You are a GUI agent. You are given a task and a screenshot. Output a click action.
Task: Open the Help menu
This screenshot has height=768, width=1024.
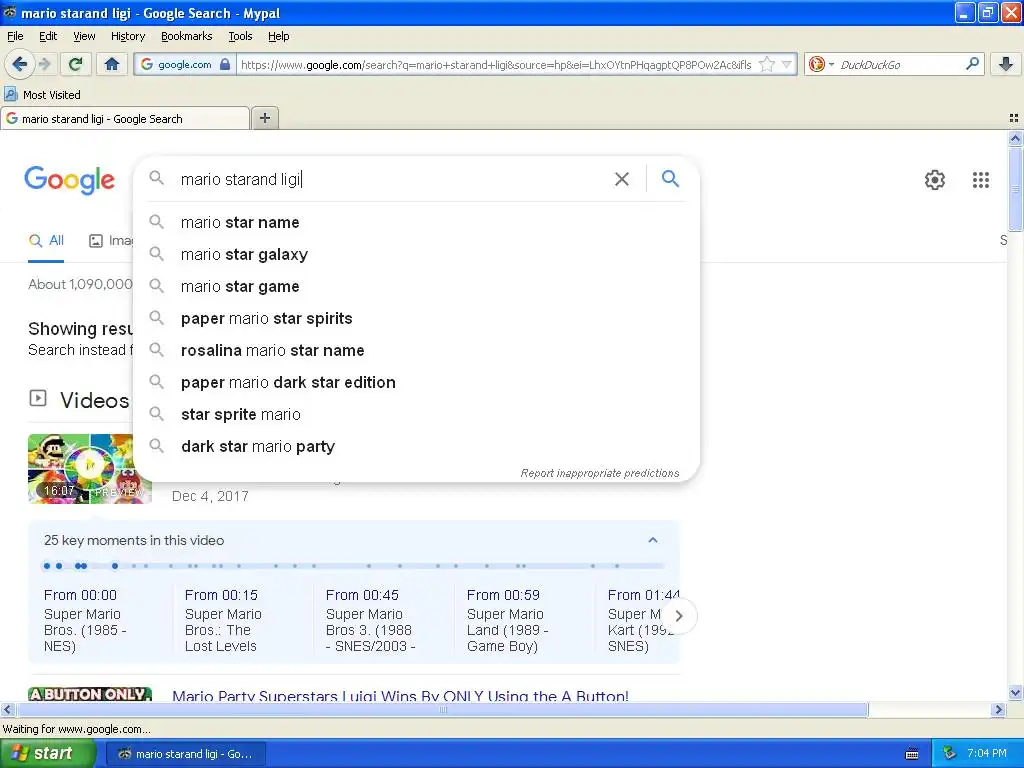(x=278, y=36)
